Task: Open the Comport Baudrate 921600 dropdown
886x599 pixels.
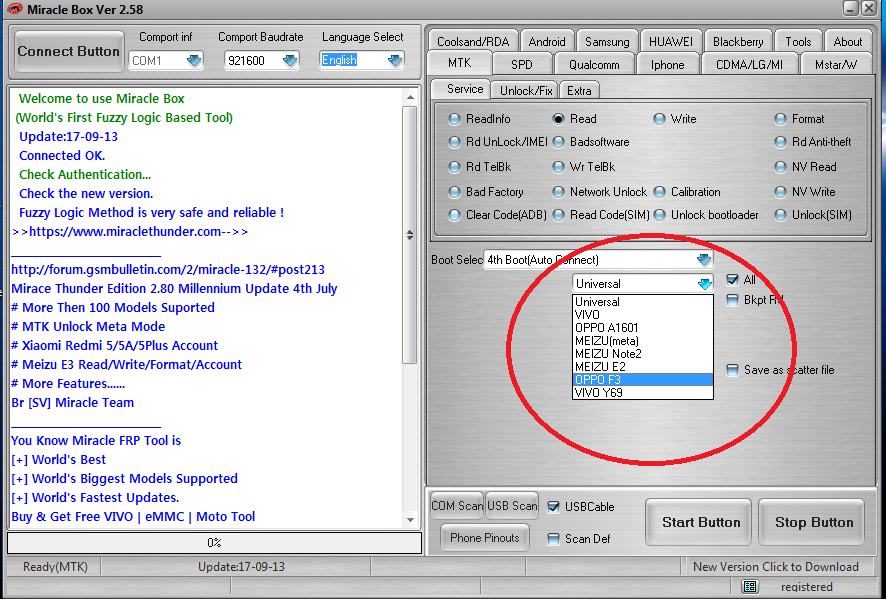Action: click(x=290, y=60)
